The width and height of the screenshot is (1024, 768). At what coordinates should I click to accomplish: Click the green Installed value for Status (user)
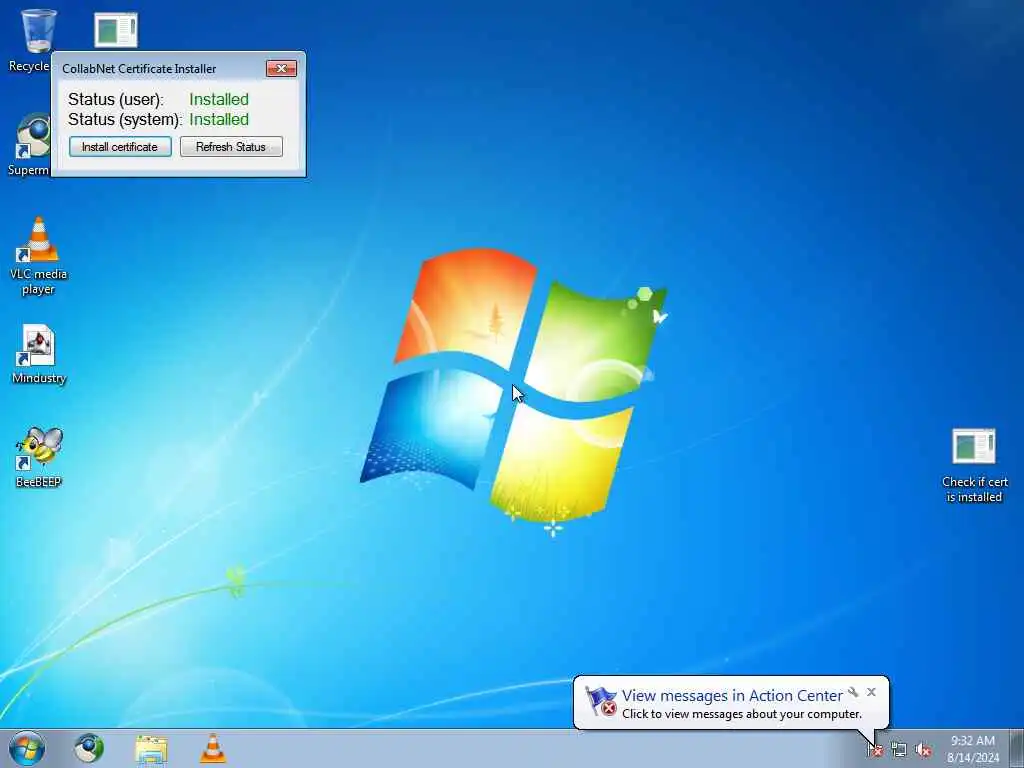coord(219,99)
